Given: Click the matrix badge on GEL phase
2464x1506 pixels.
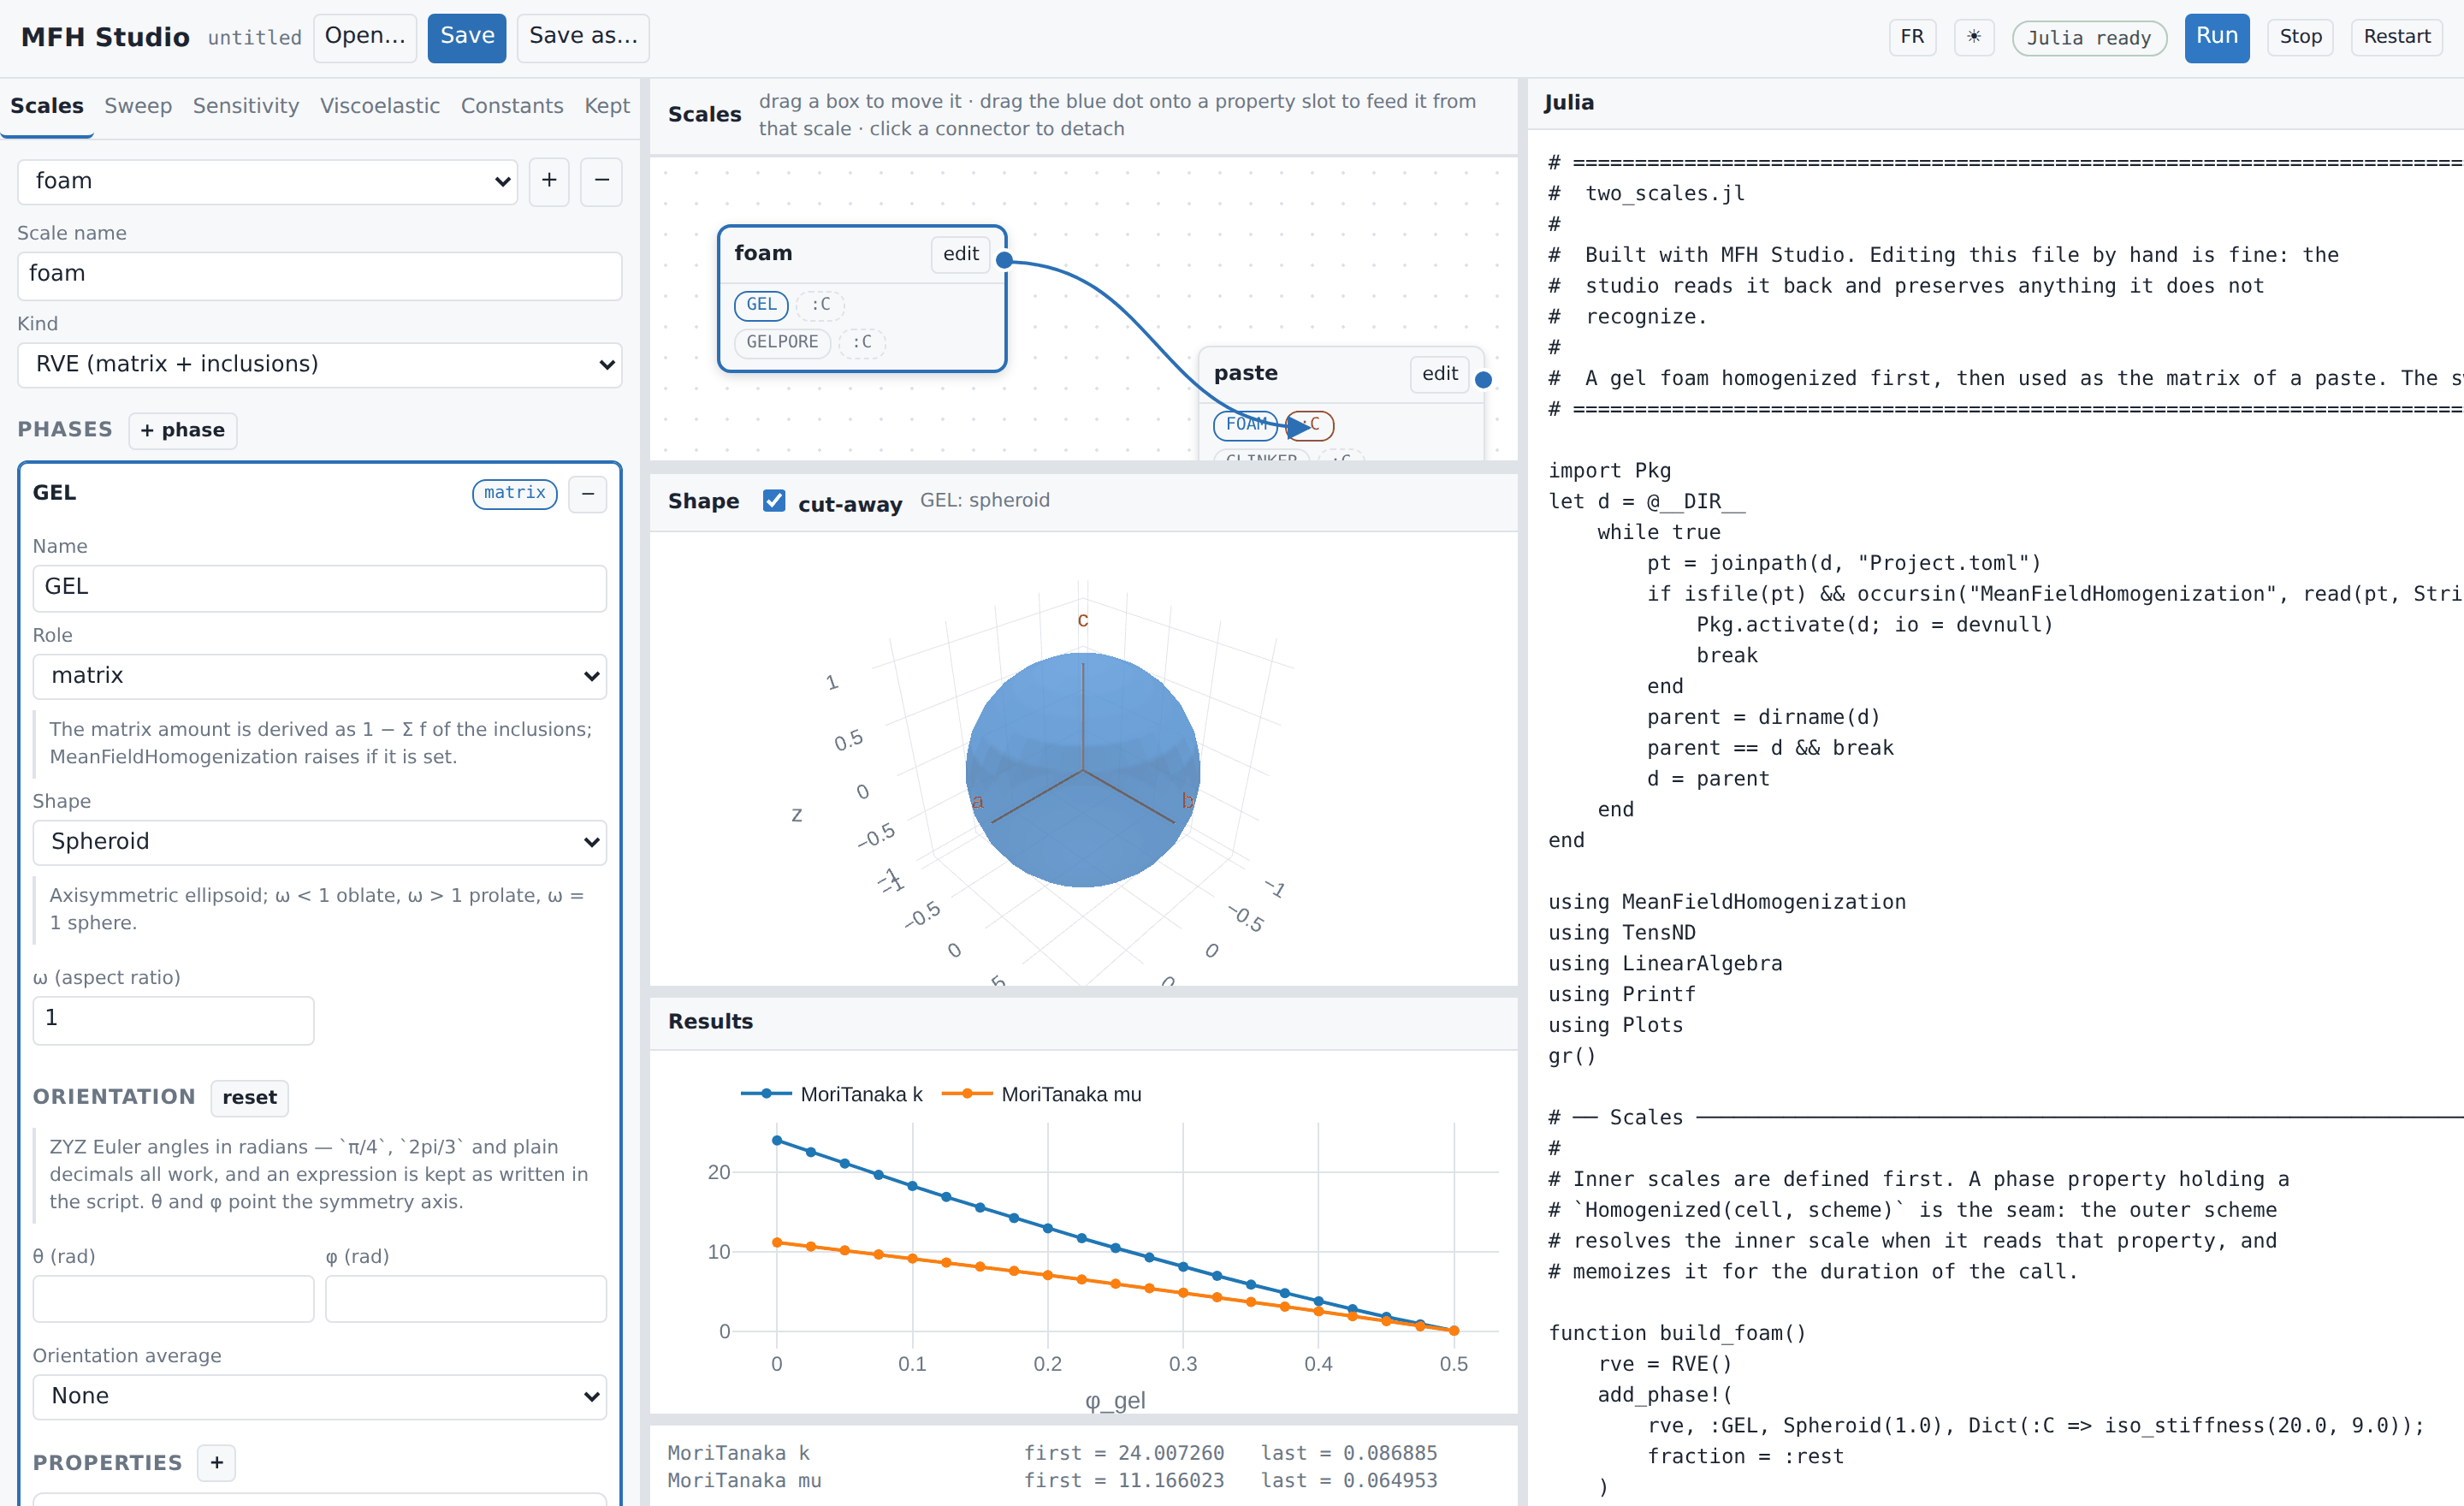Looking at the screenshot, I should click(514, 493).
